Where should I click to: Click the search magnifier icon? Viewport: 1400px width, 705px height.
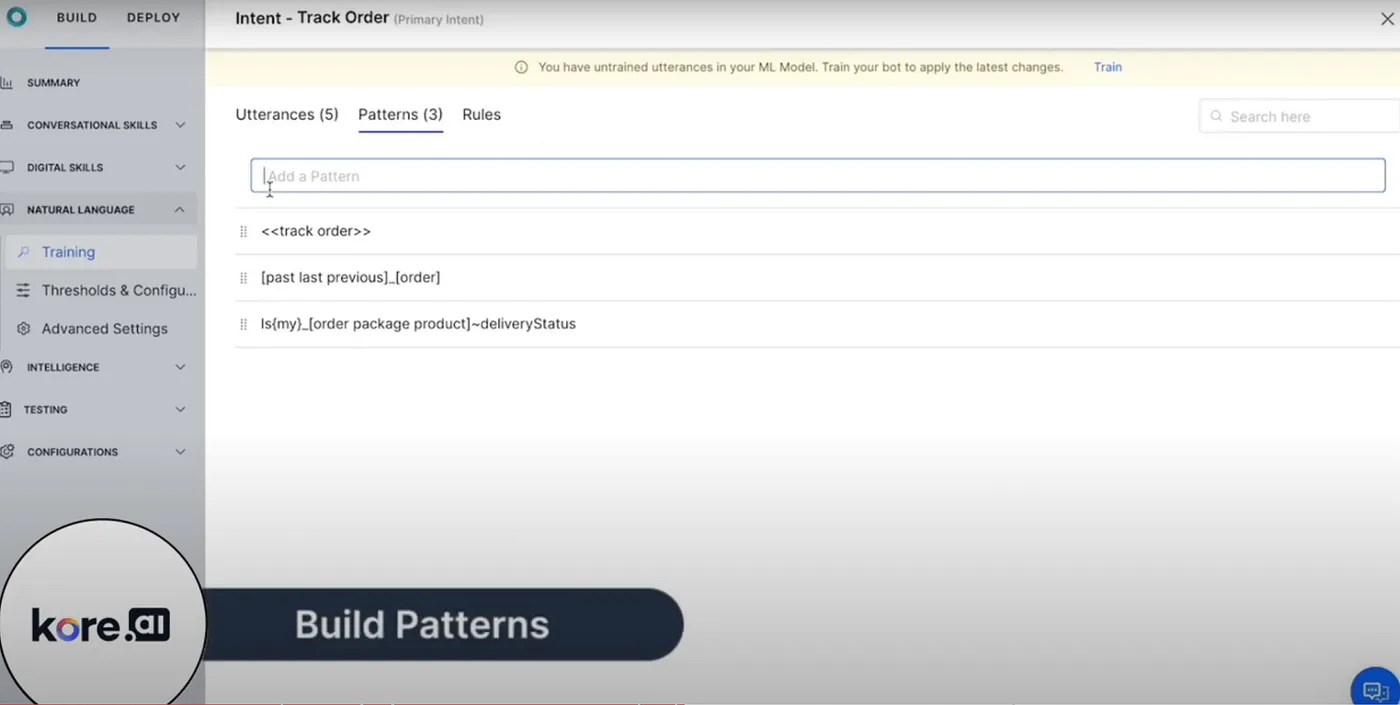click(1216, 116)
